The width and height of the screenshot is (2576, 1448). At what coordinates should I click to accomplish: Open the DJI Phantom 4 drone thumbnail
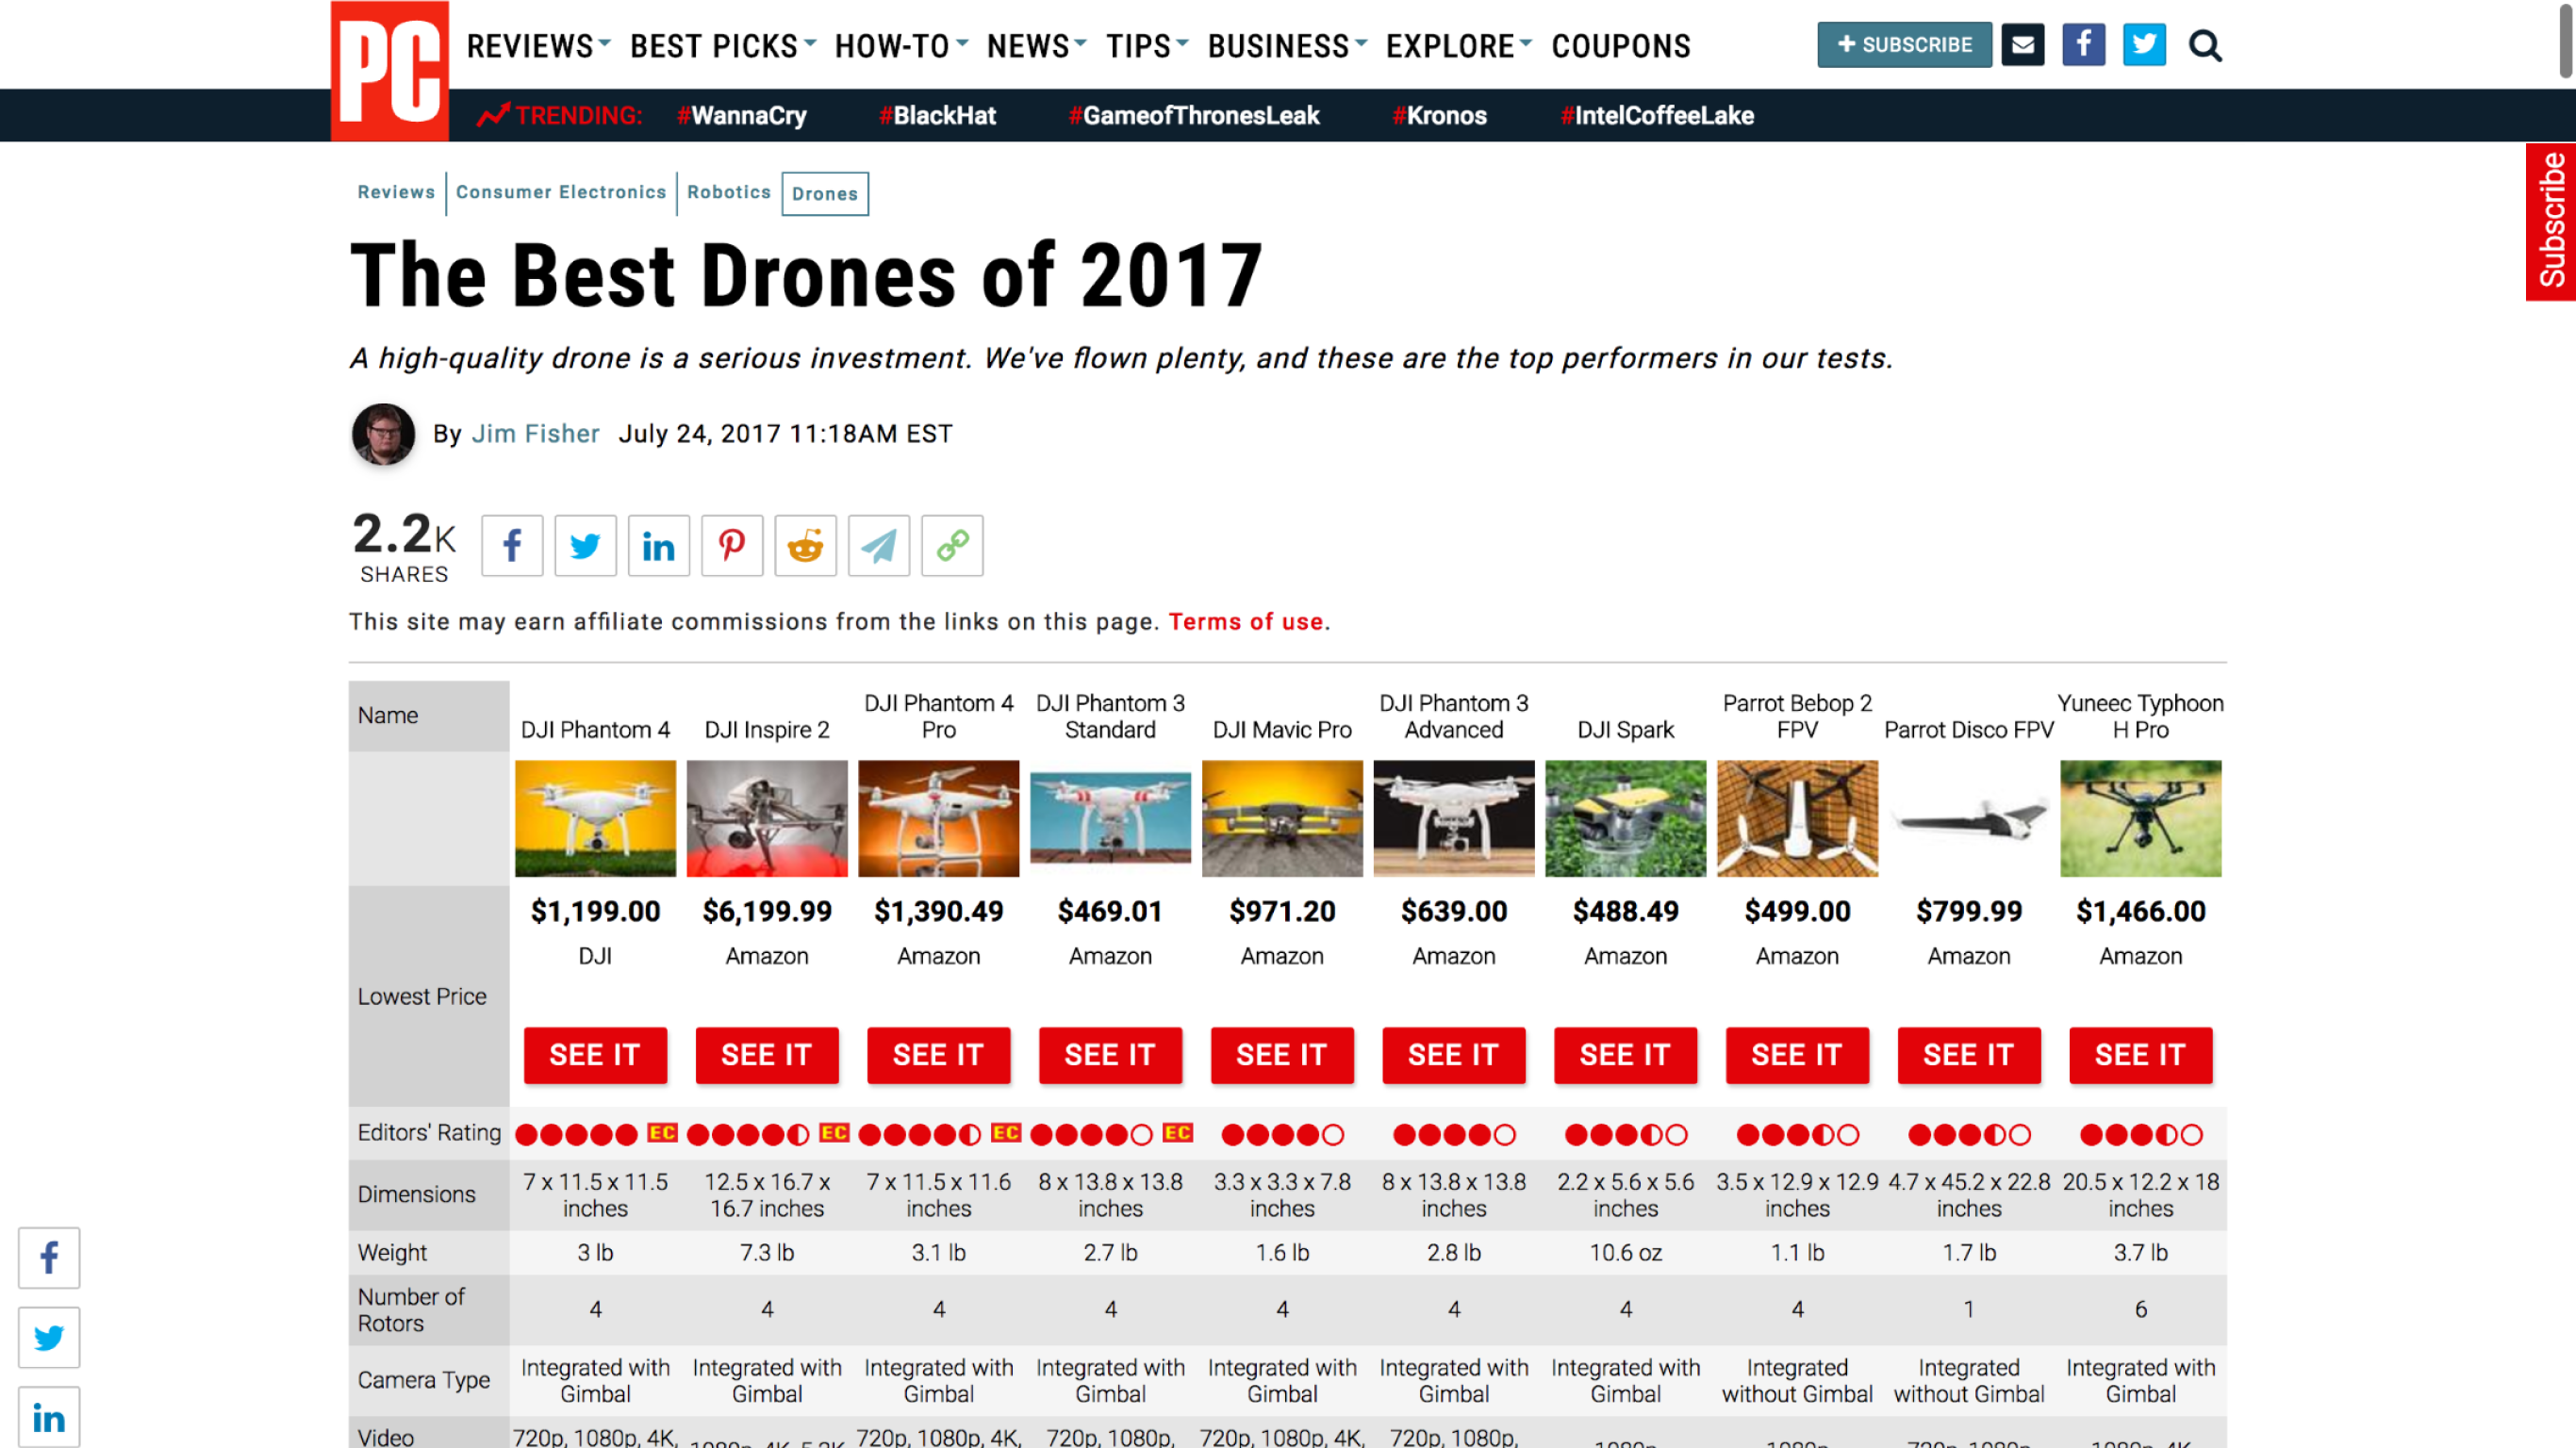pyautogui.click(x=595, y=819)
